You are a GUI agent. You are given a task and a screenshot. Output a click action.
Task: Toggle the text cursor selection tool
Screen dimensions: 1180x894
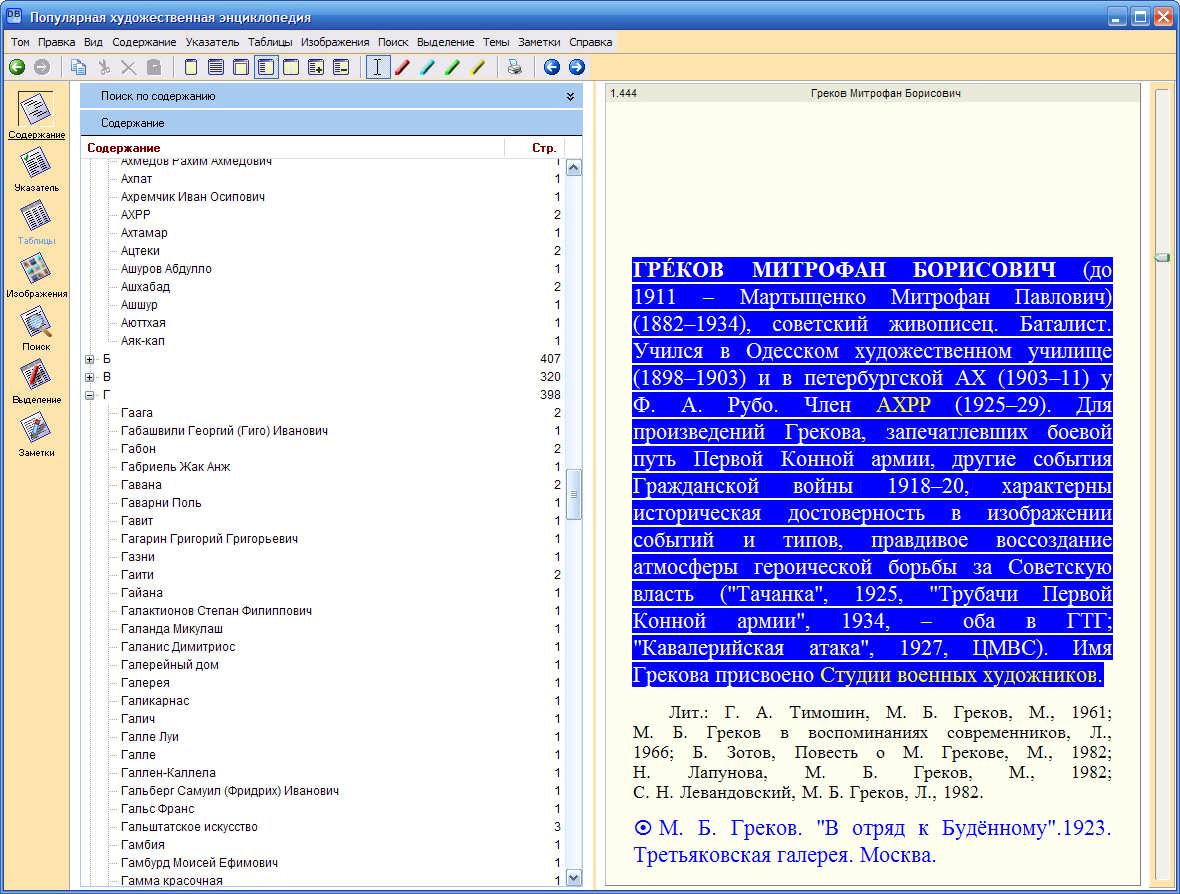click(x=377, y=67)
